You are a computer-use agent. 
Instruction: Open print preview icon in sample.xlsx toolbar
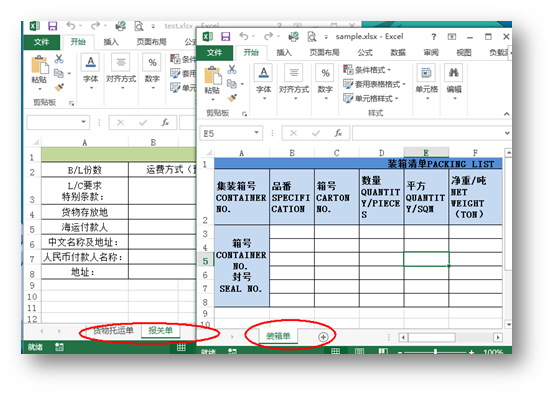(x=312, y=36)
